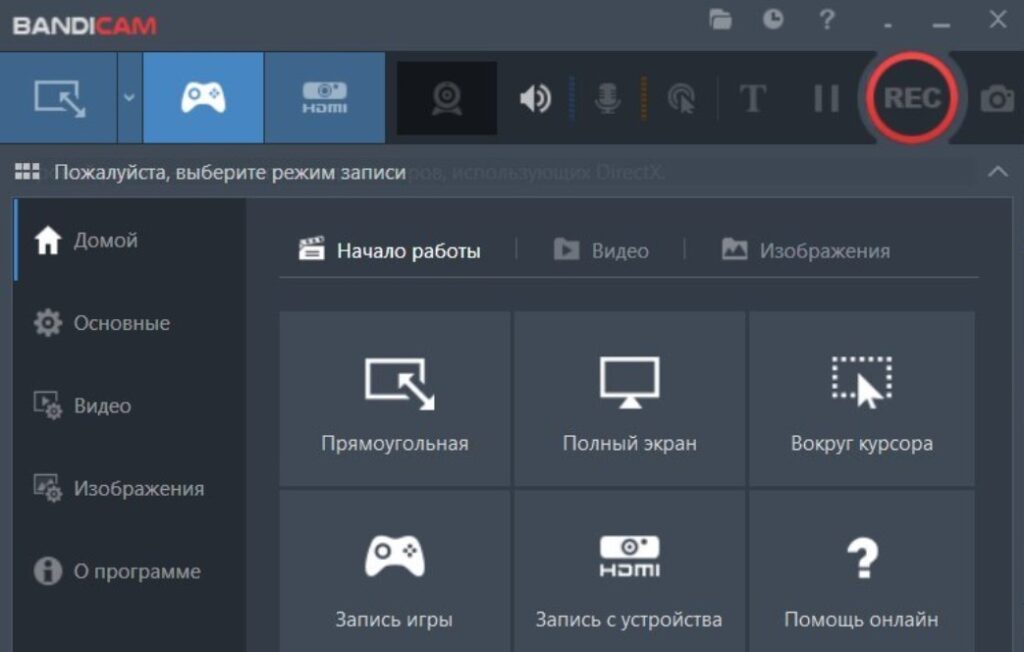
Task: Open the Домой sidebar section
Action: point(130,240)
